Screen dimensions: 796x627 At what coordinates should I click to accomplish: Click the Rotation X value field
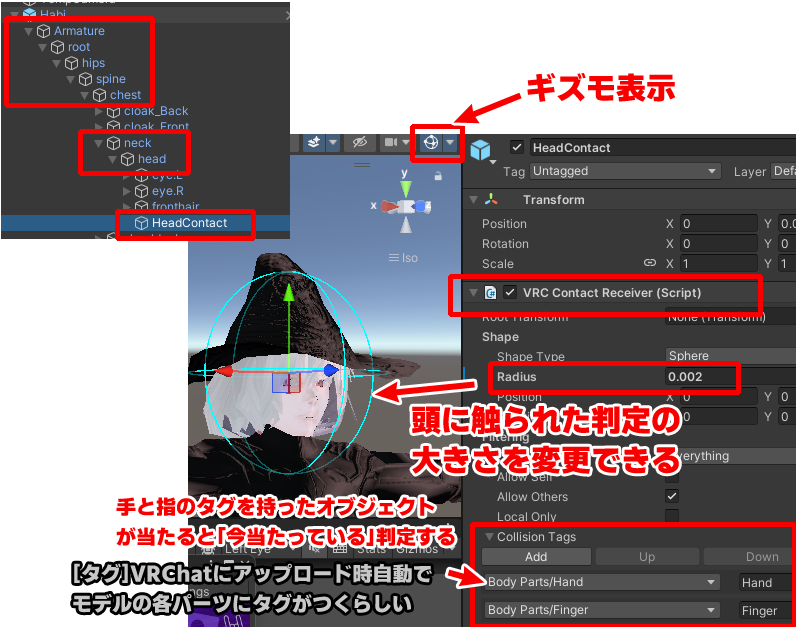point(718,244)
